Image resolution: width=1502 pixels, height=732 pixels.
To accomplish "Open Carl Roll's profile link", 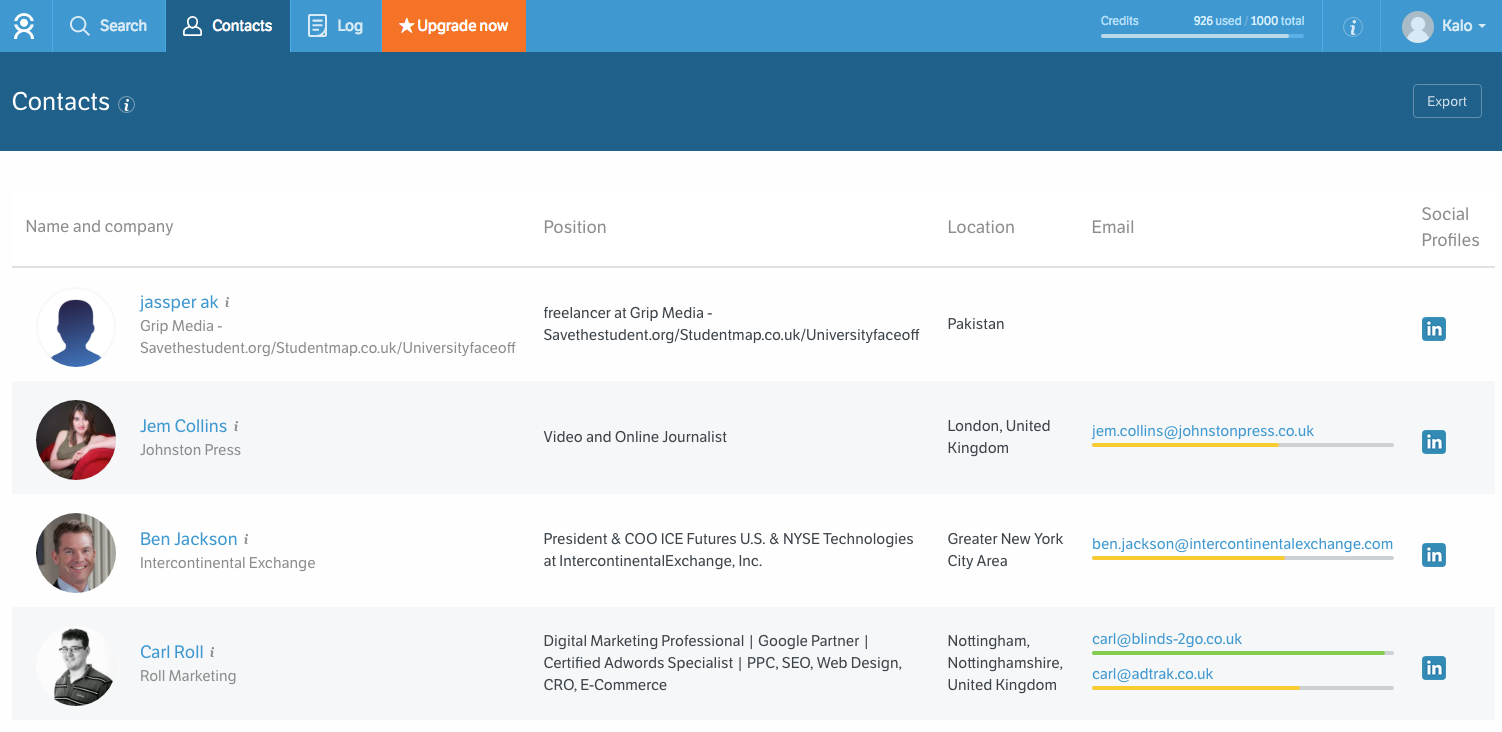I will tap(172, 652).
